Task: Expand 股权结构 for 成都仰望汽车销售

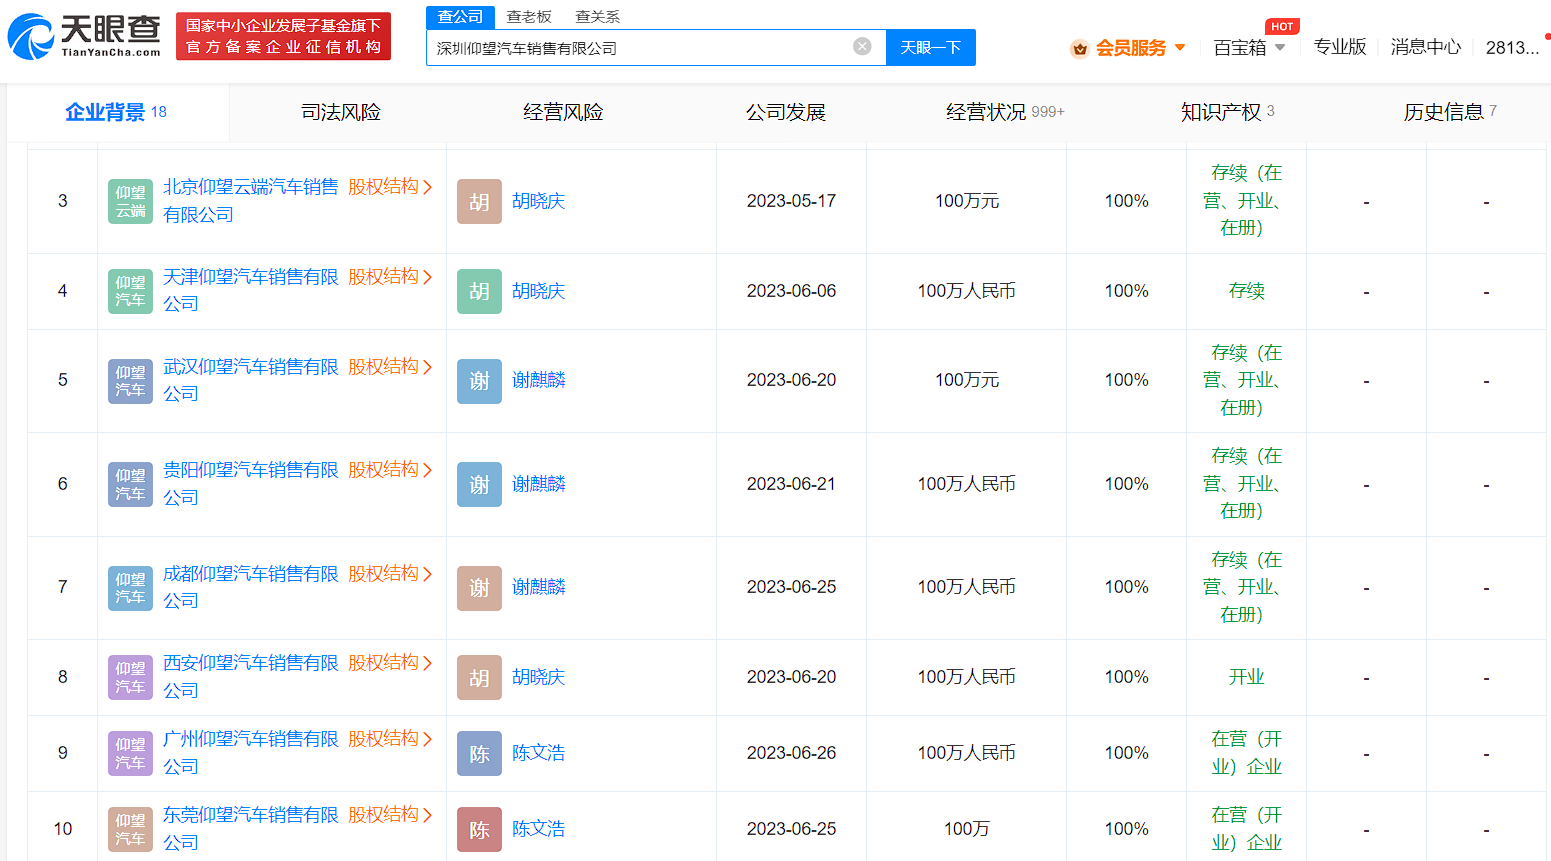Action: (390, 574)
